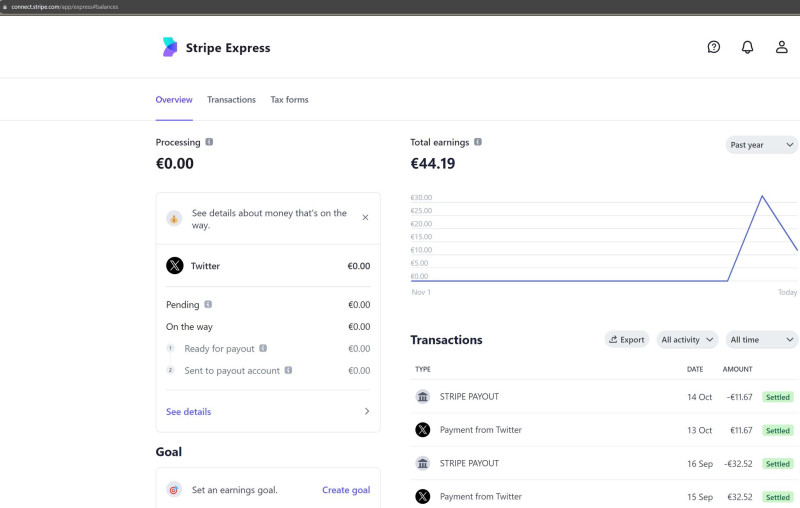Click step 2 marker by Sent to payout account
Image resolution: width=800 pixels, height=508 pixels.
170,370
